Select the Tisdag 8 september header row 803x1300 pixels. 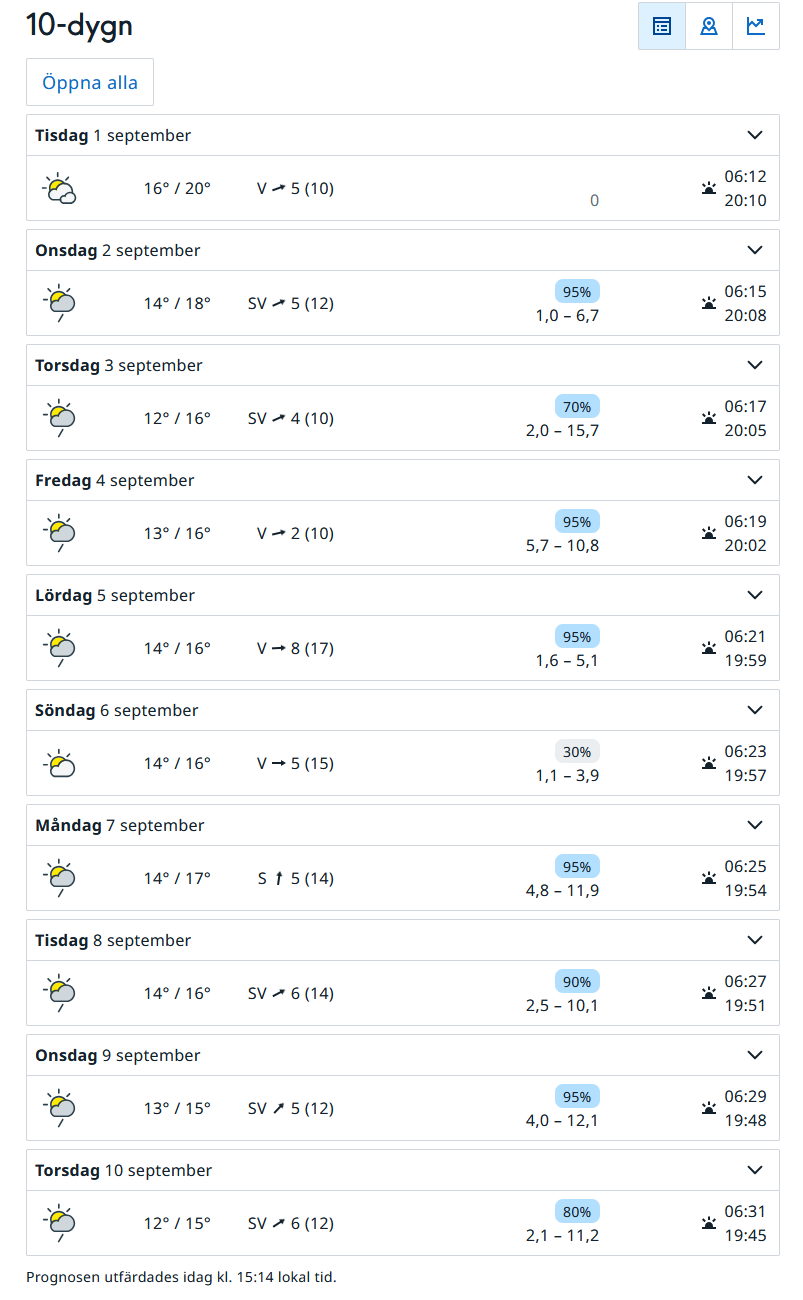pos(403,940)
